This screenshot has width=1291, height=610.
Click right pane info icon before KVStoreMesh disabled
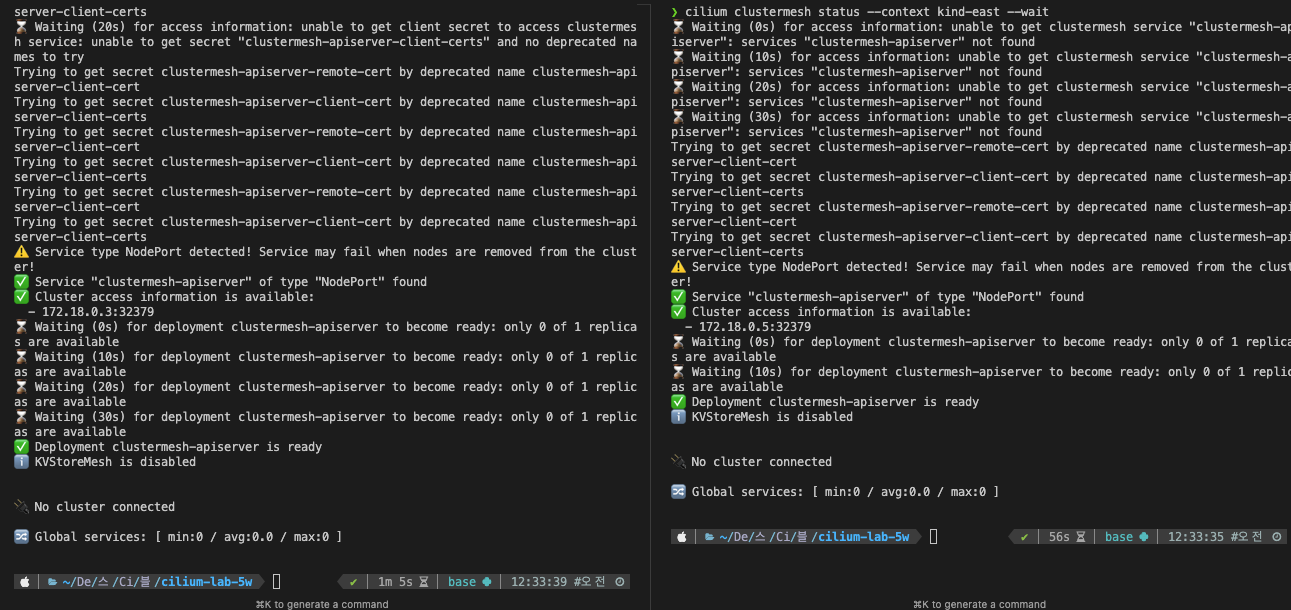click(x=678, y=417)
